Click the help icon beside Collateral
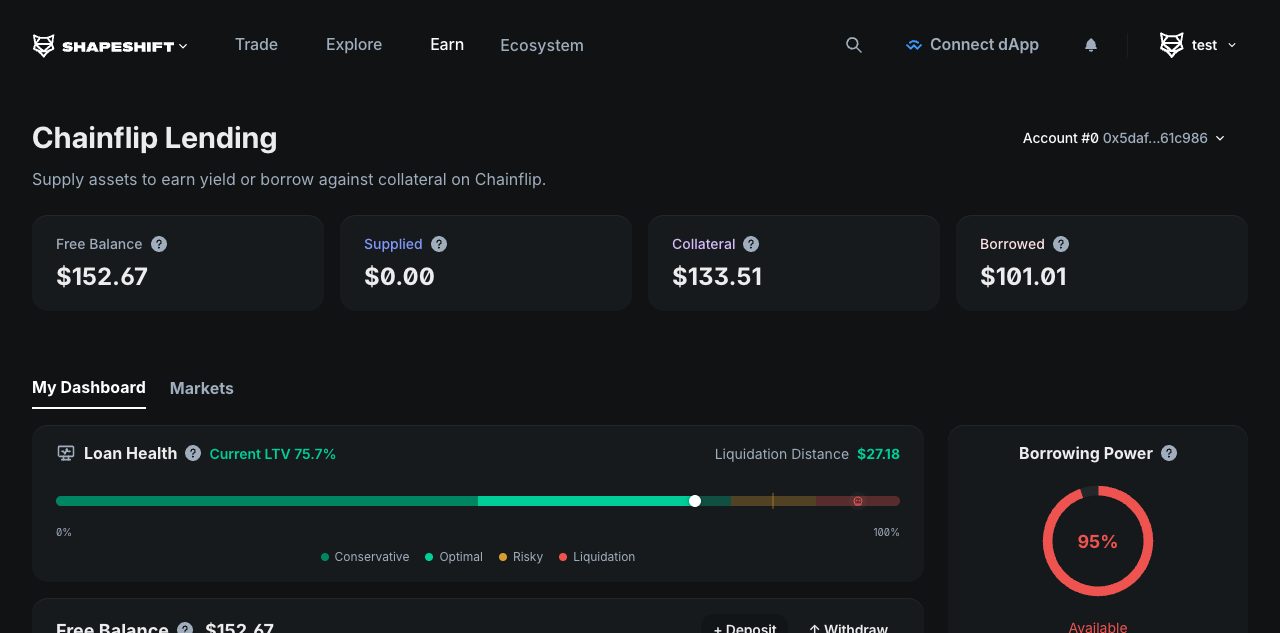This screenshot has height=633, width=1280. click(x=750, y=243)
